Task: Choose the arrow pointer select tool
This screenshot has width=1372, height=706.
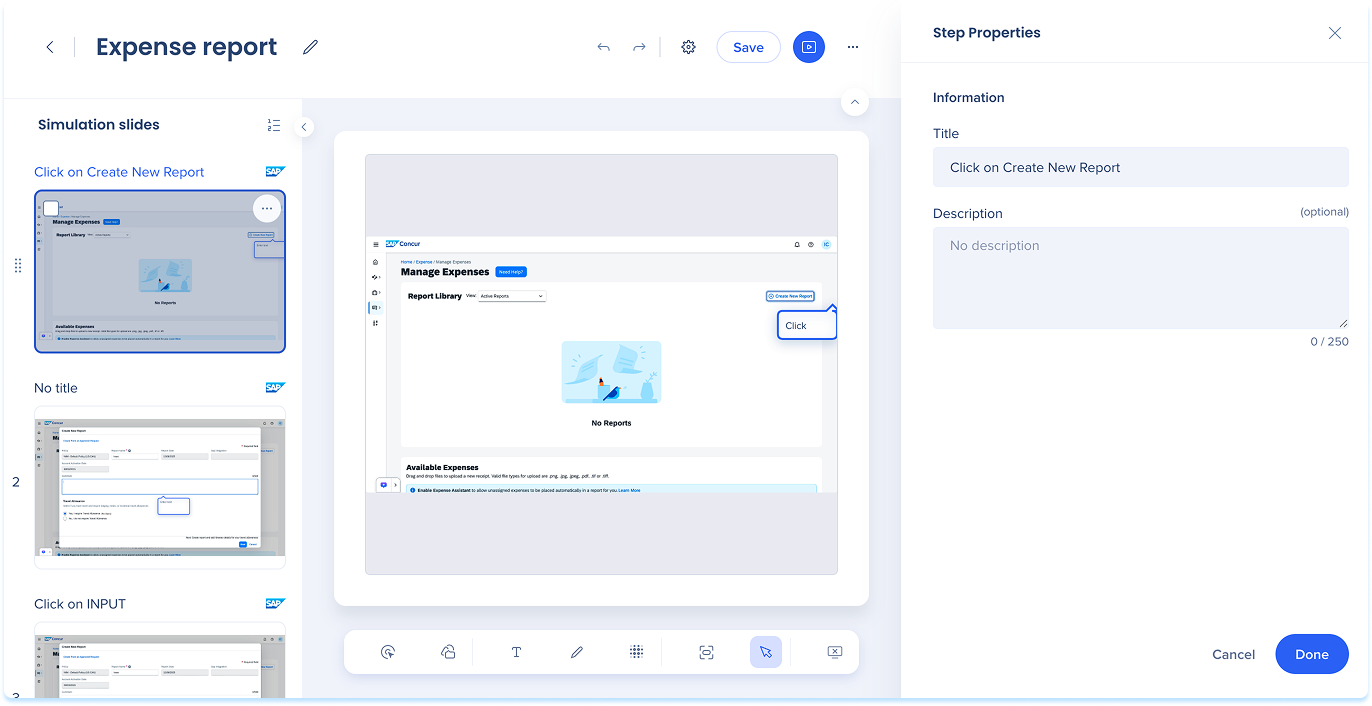Action: point(765,652)
